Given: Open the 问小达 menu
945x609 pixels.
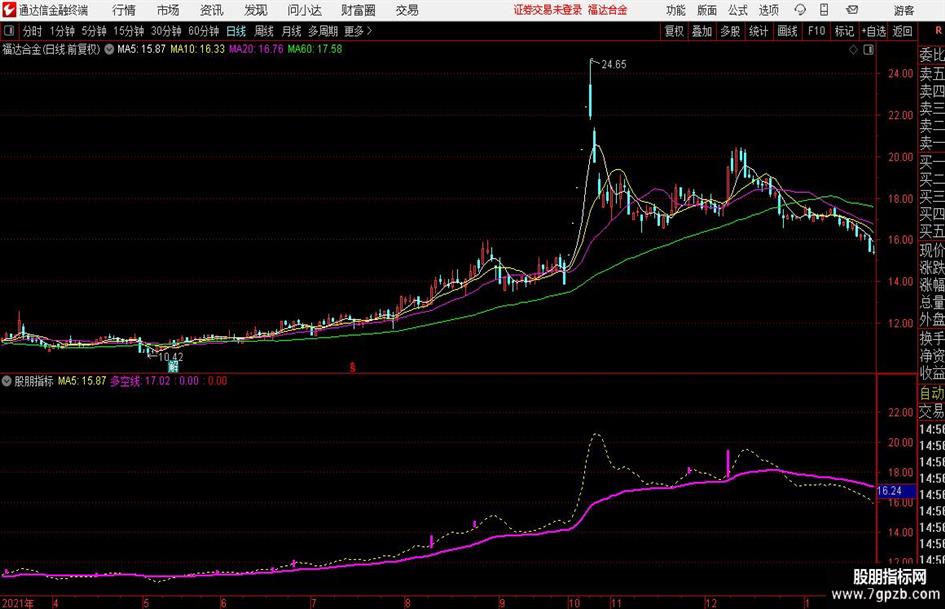Looking at the screenshot, I should pyautogui.click(x=304, y=10).
